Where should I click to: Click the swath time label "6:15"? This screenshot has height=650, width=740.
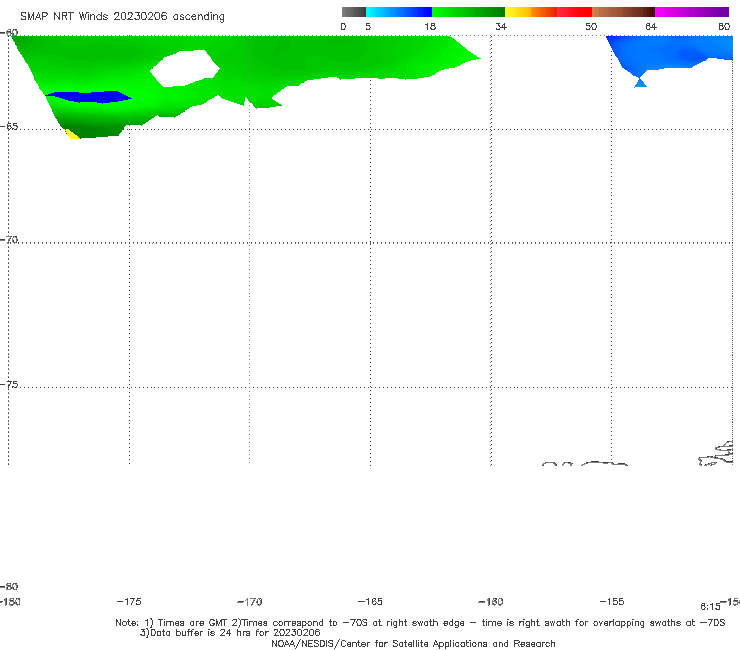710,606
